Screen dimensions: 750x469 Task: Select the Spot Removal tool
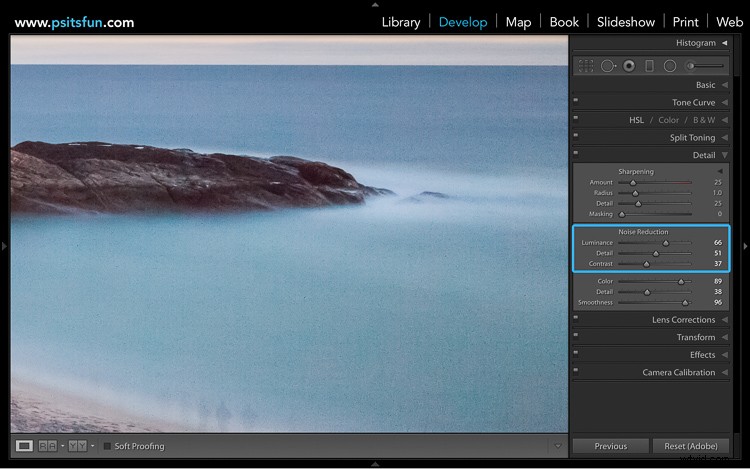point(608,65)
